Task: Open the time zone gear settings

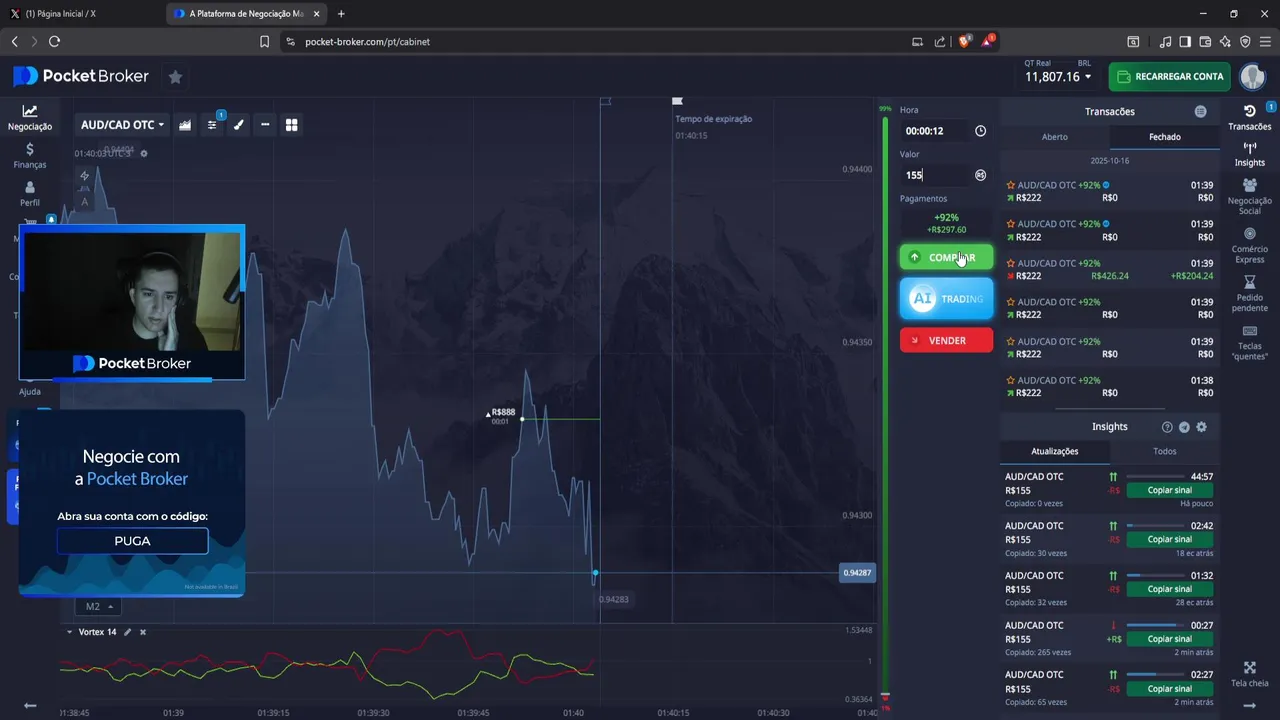Action: [x=144, y=153]
